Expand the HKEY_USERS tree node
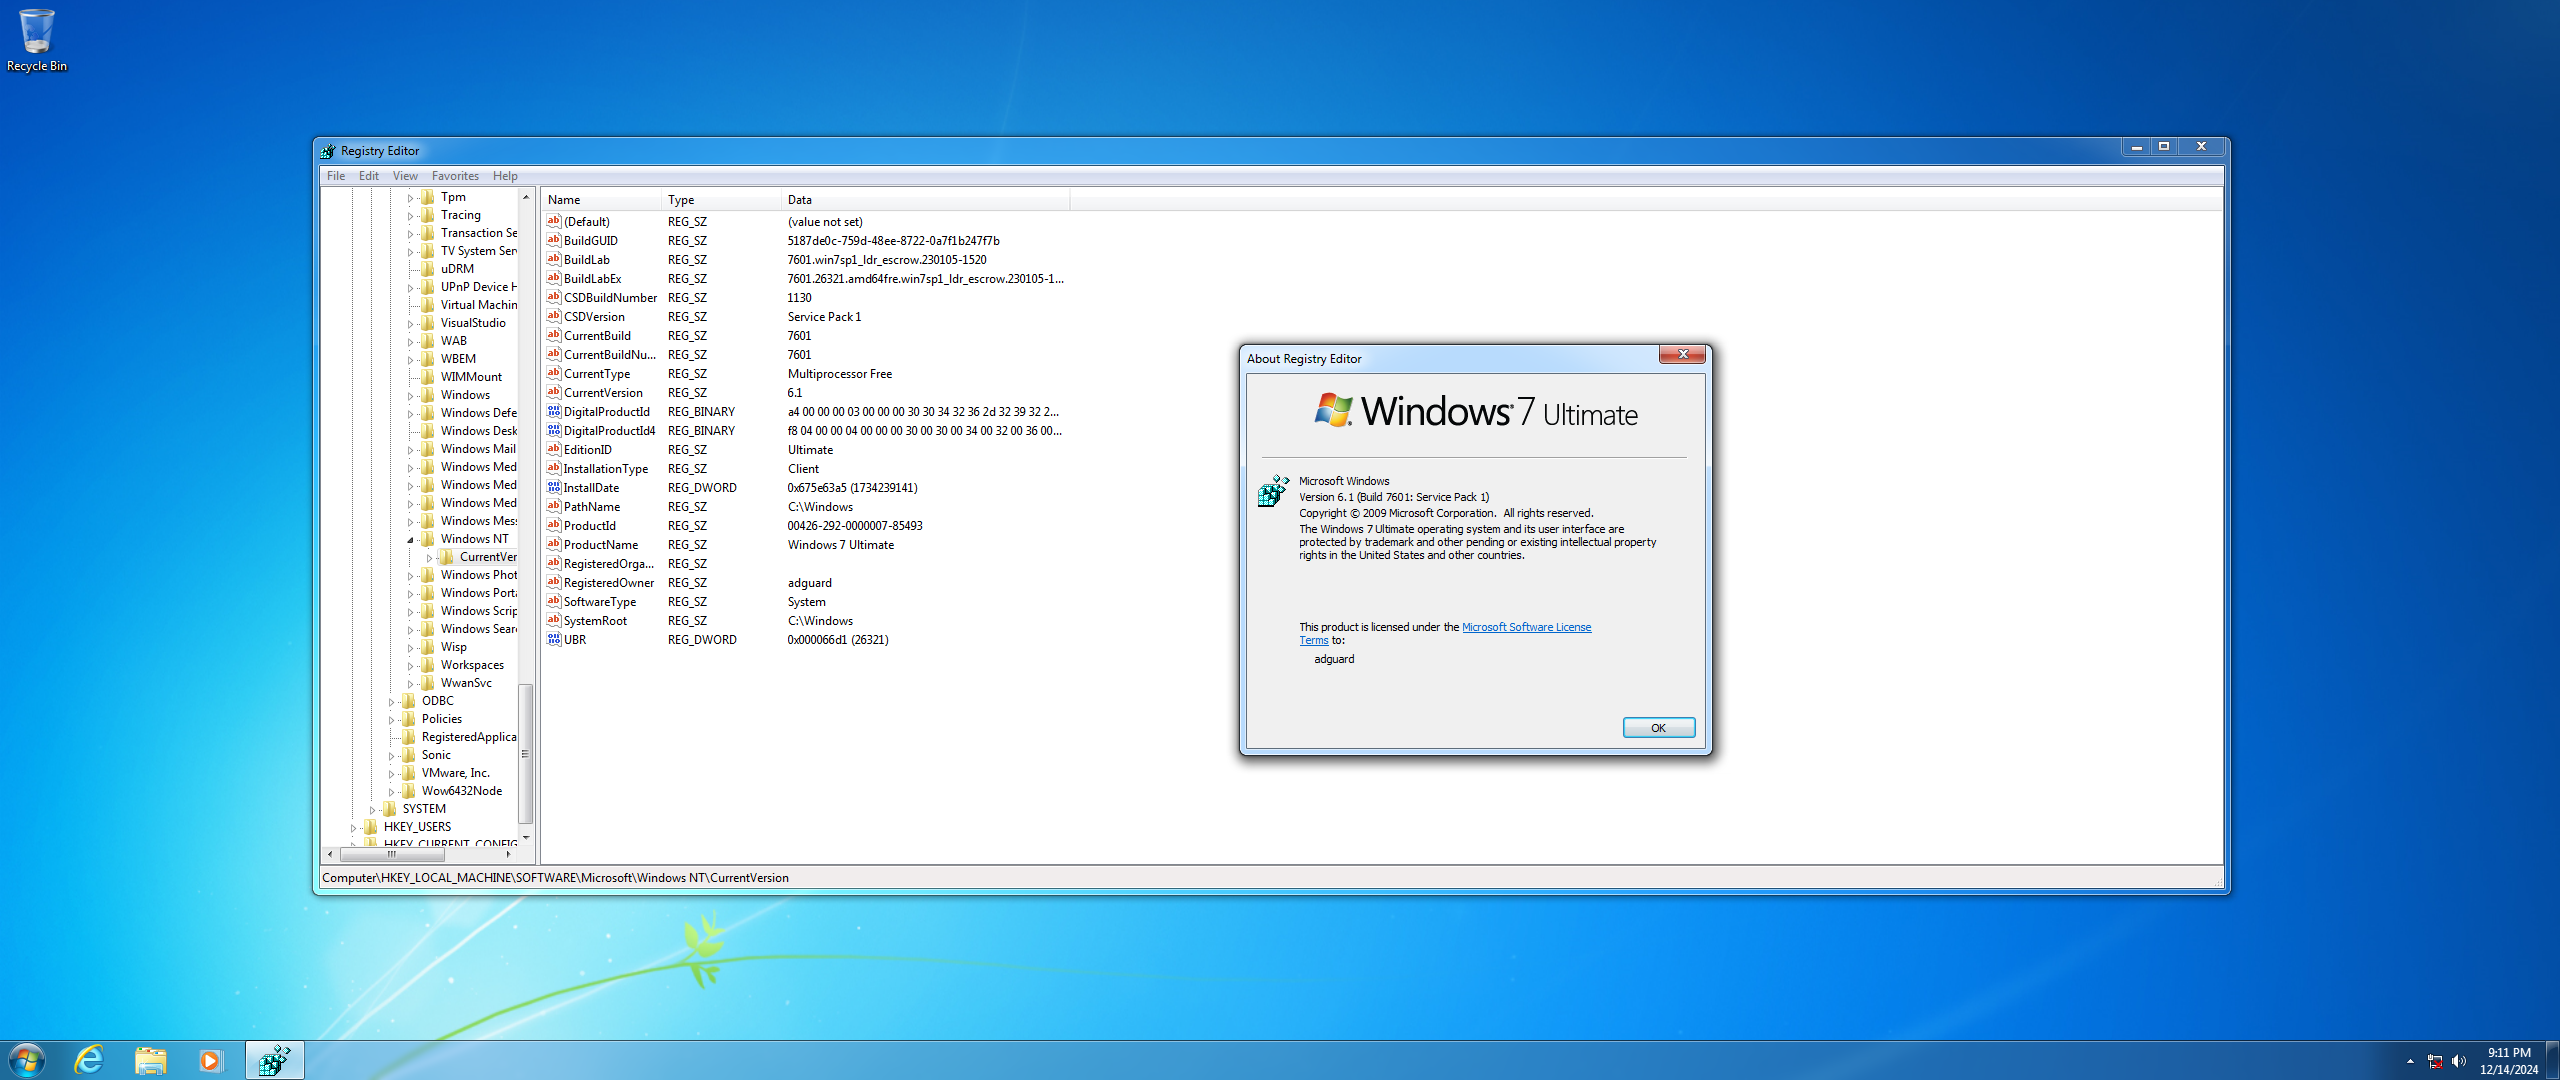Screen dimensions: 2560x1080 click(353, 828)
